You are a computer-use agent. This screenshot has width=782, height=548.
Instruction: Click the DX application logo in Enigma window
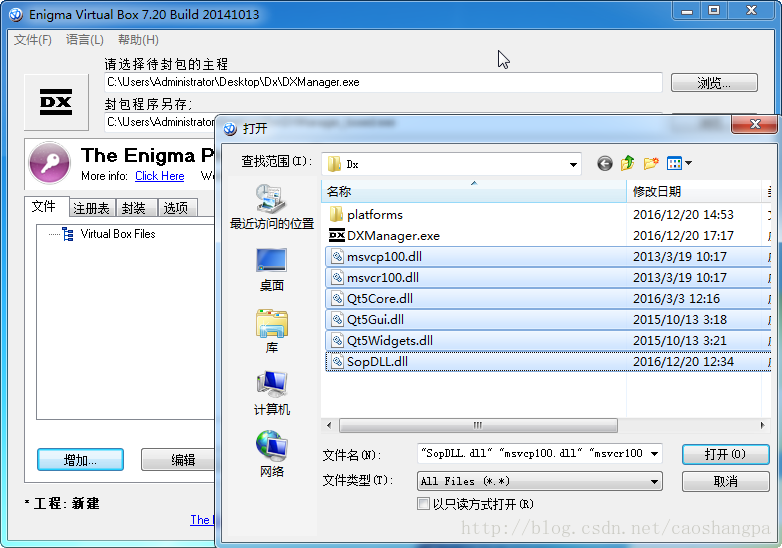point(56,102)
